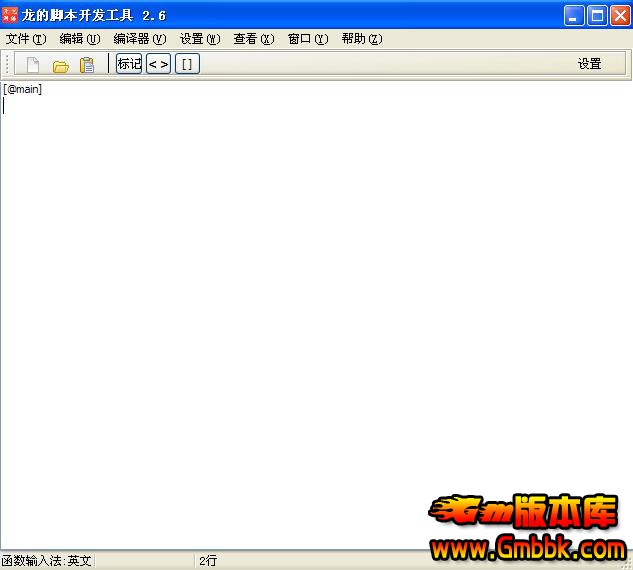Click the [@main] line in the editor

point(23,90)
